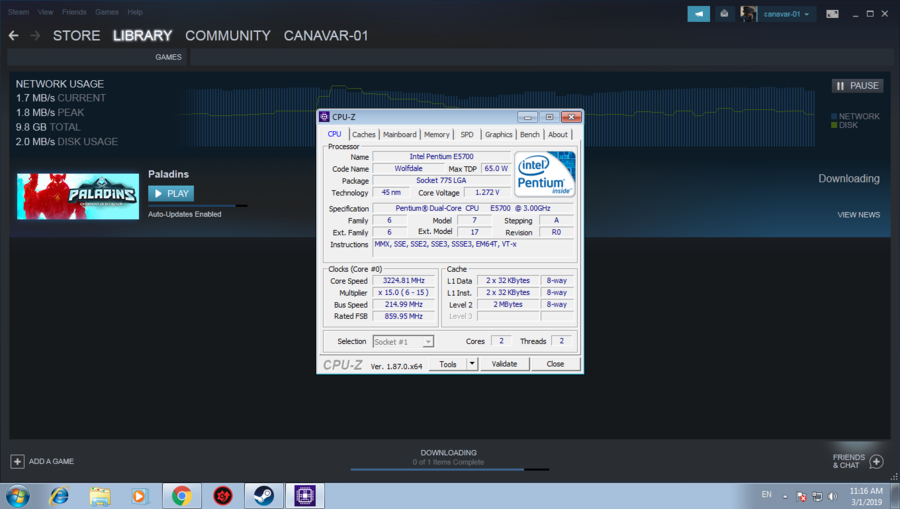Screen dimensions: 900x509
Task: Open Friends & Chat plus icon
Action: [876, 461]
